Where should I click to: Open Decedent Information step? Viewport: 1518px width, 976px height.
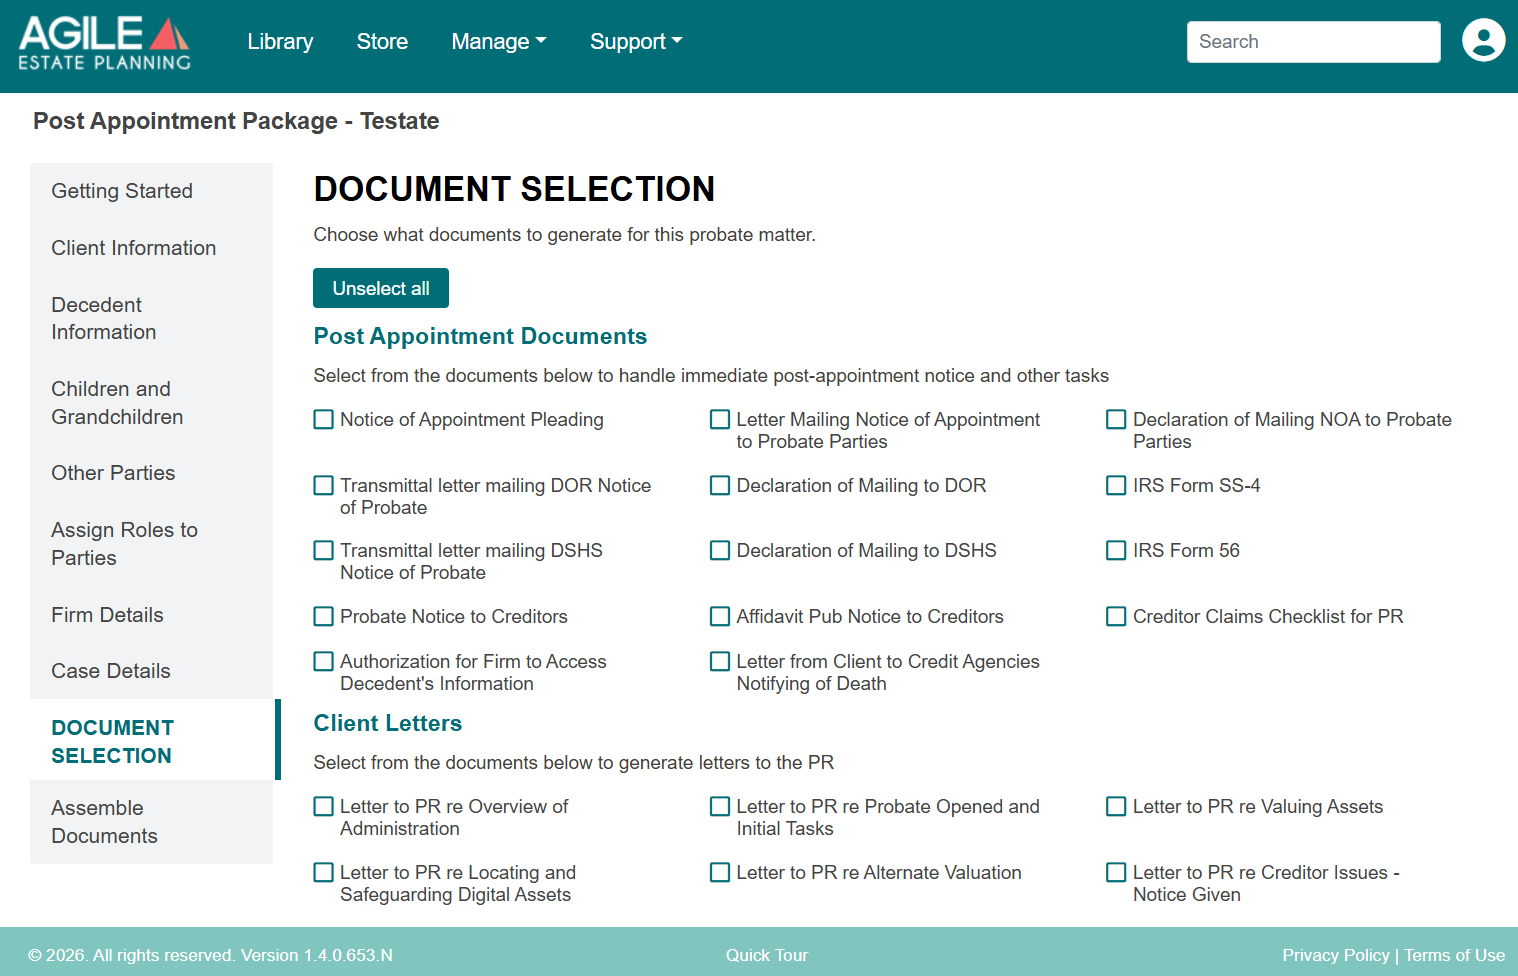[151, 318]
